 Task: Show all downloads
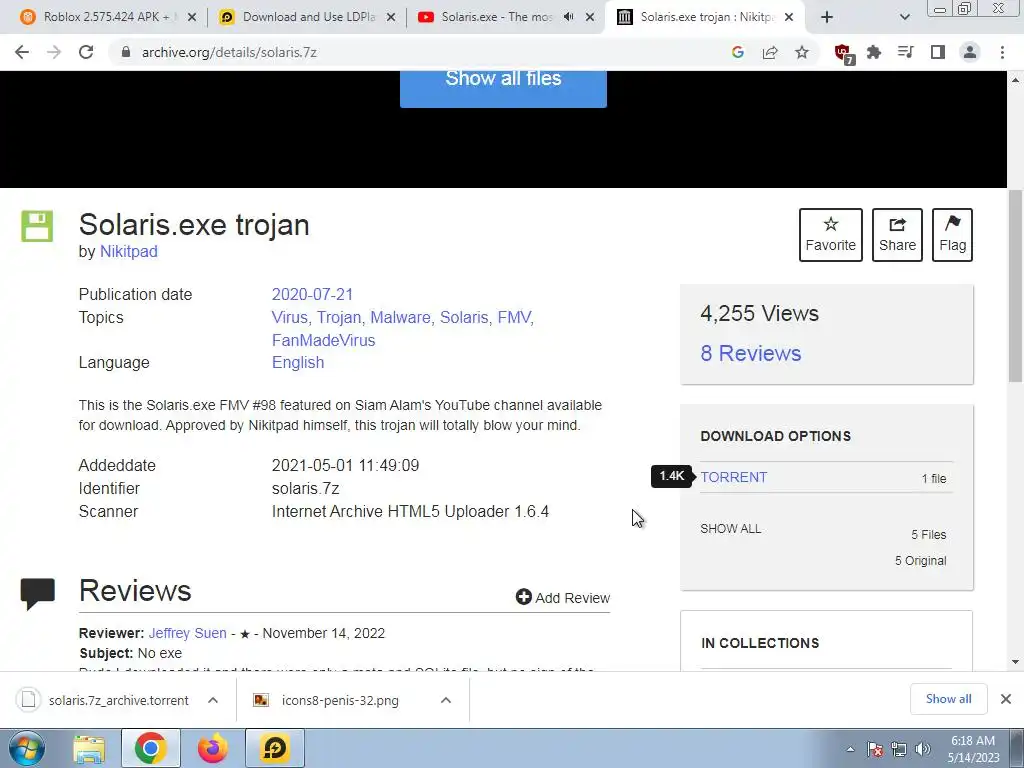click(x=948, y=699)
